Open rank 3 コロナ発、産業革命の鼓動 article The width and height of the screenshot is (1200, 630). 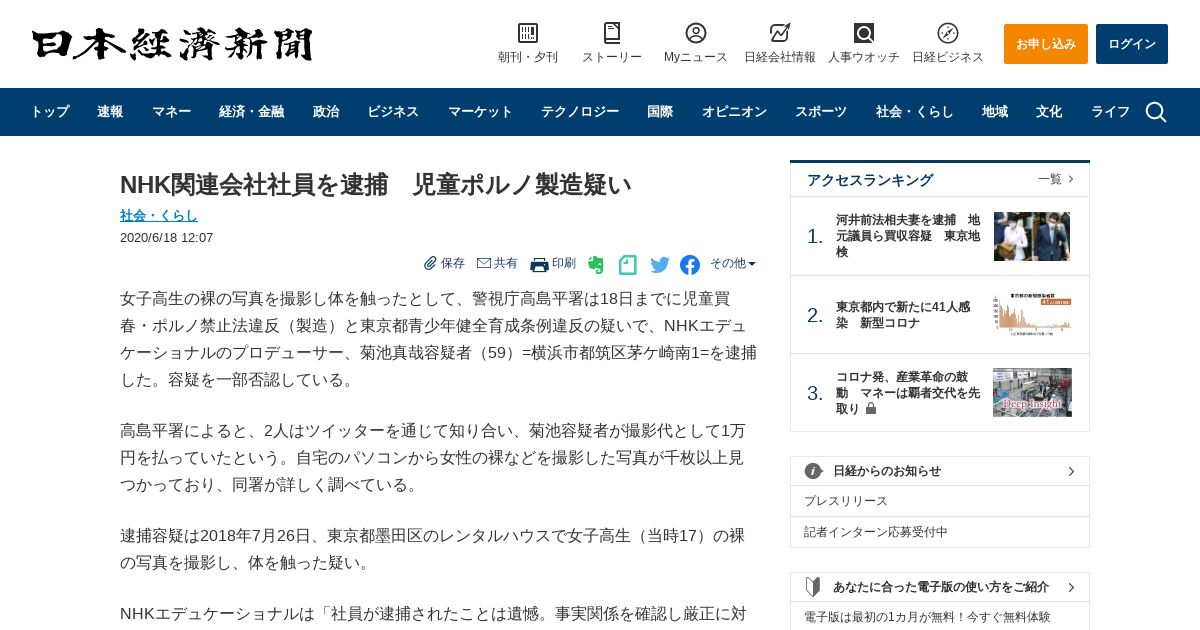pos(908,393)
